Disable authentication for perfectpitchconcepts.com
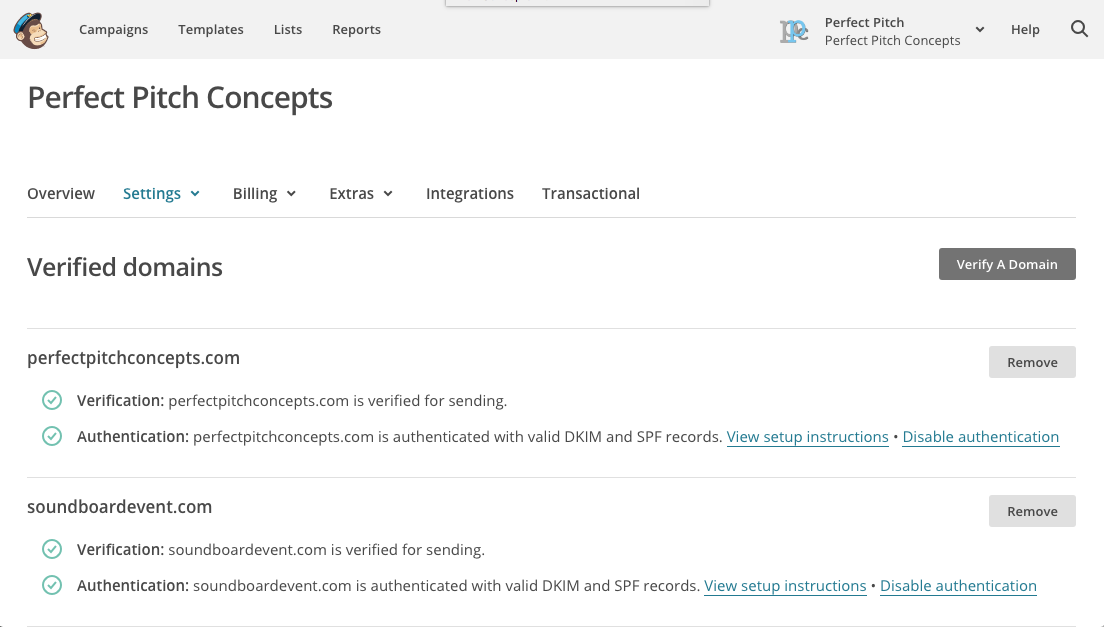This screenshot has width=1104, height=627. coord(980,437)
